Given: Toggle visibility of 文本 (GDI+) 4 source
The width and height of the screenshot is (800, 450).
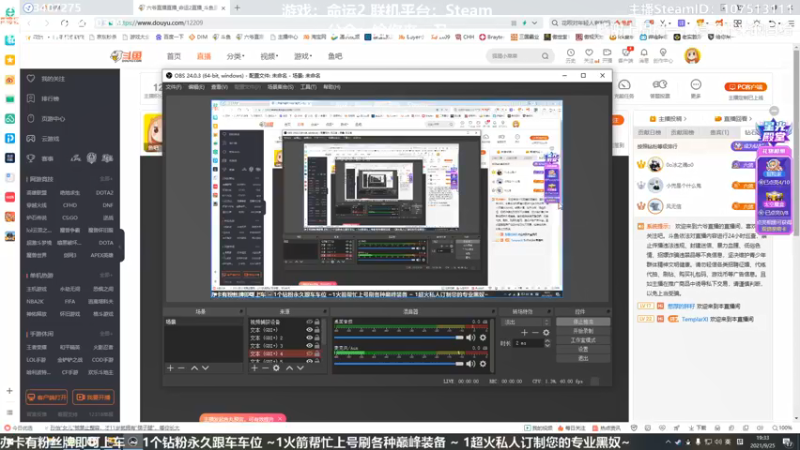Looking at the screenshot, I should (309, 354).
